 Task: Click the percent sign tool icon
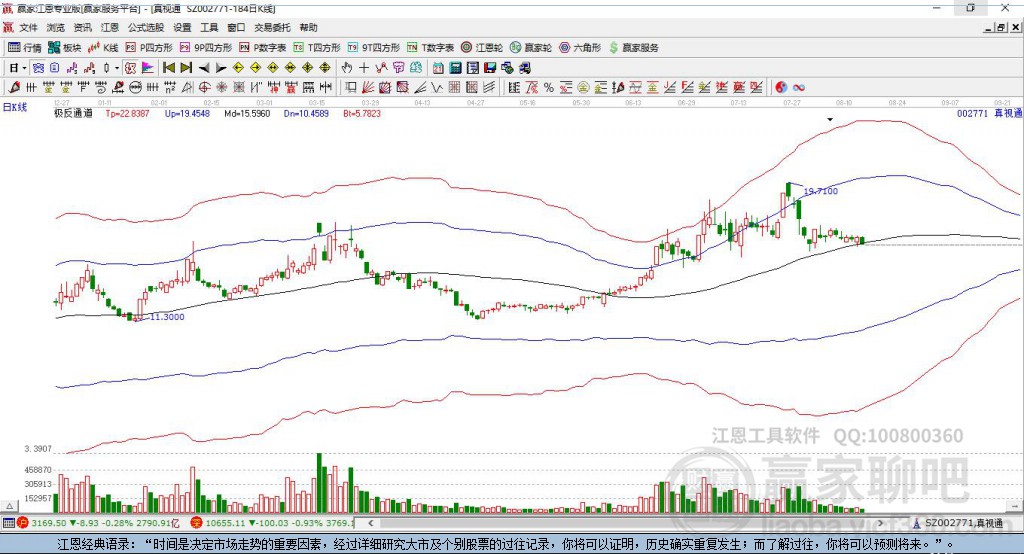(x=549, y=88)
